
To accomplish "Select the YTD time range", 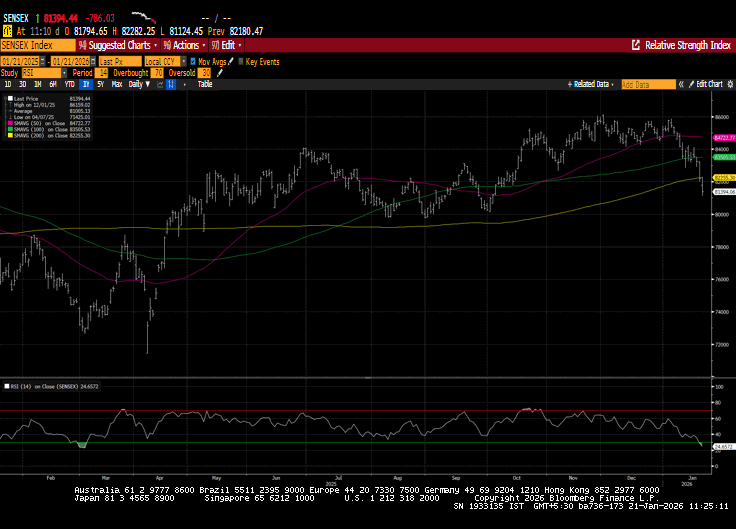I will [x=69, y=84].
